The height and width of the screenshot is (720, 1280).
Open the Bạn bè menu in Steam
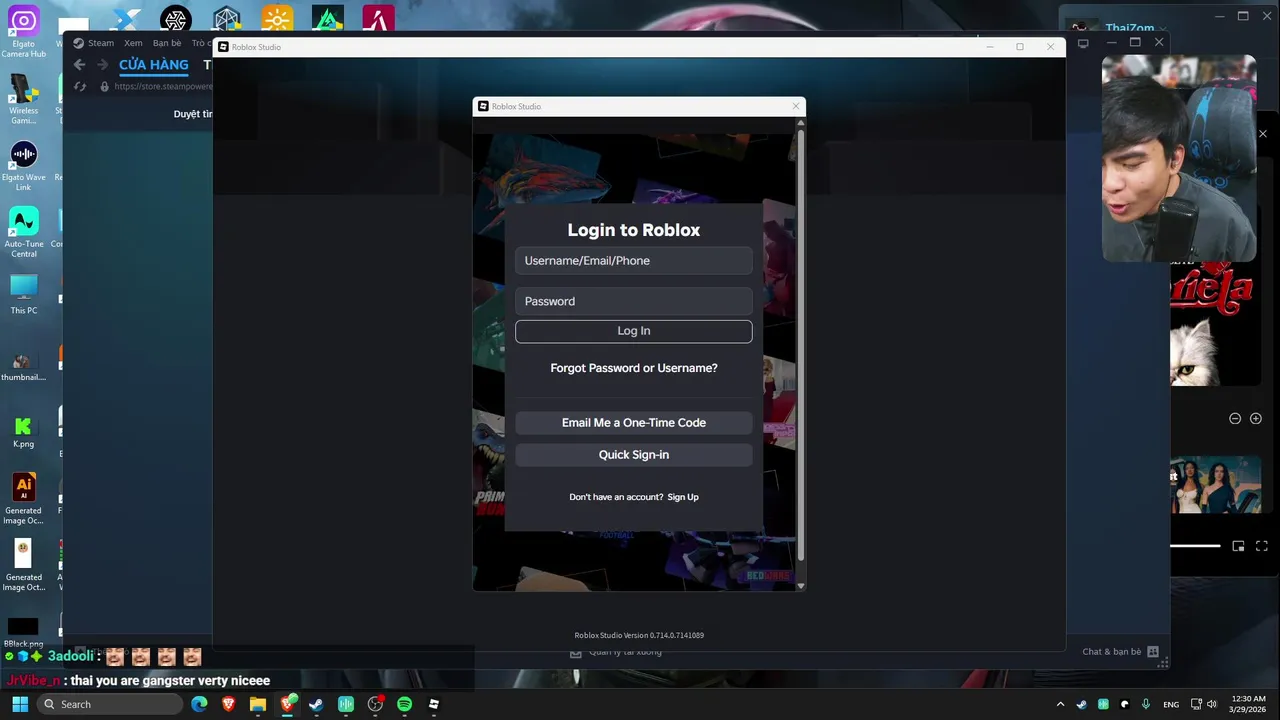click(167, 43)
